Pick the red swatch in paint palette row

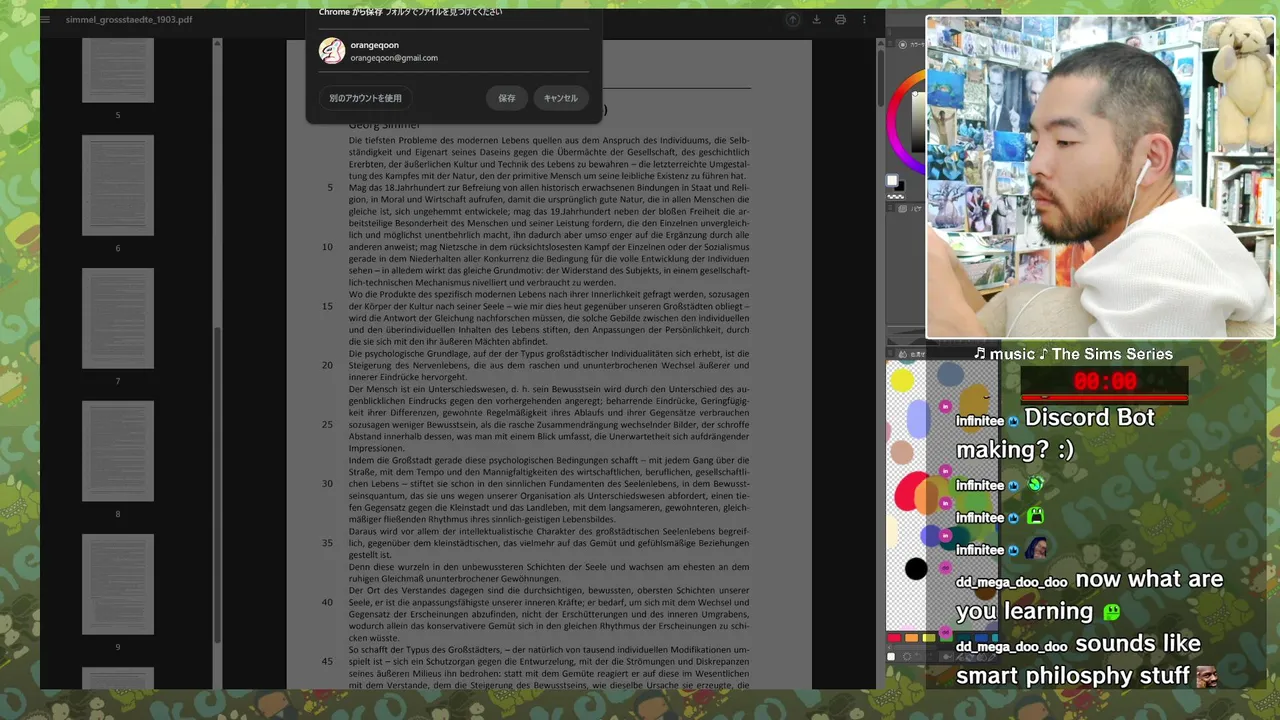pos(894,637)
